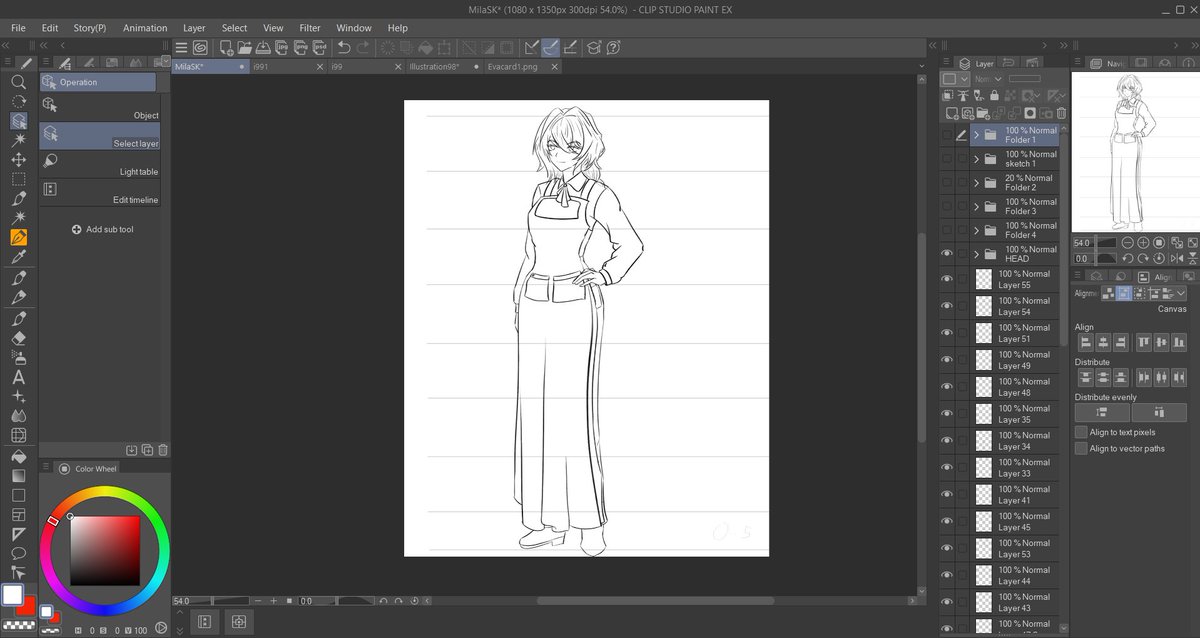Show the Folder 2 layer folder
Screen dimensions: 1200x638
click(x=947, y=182)
